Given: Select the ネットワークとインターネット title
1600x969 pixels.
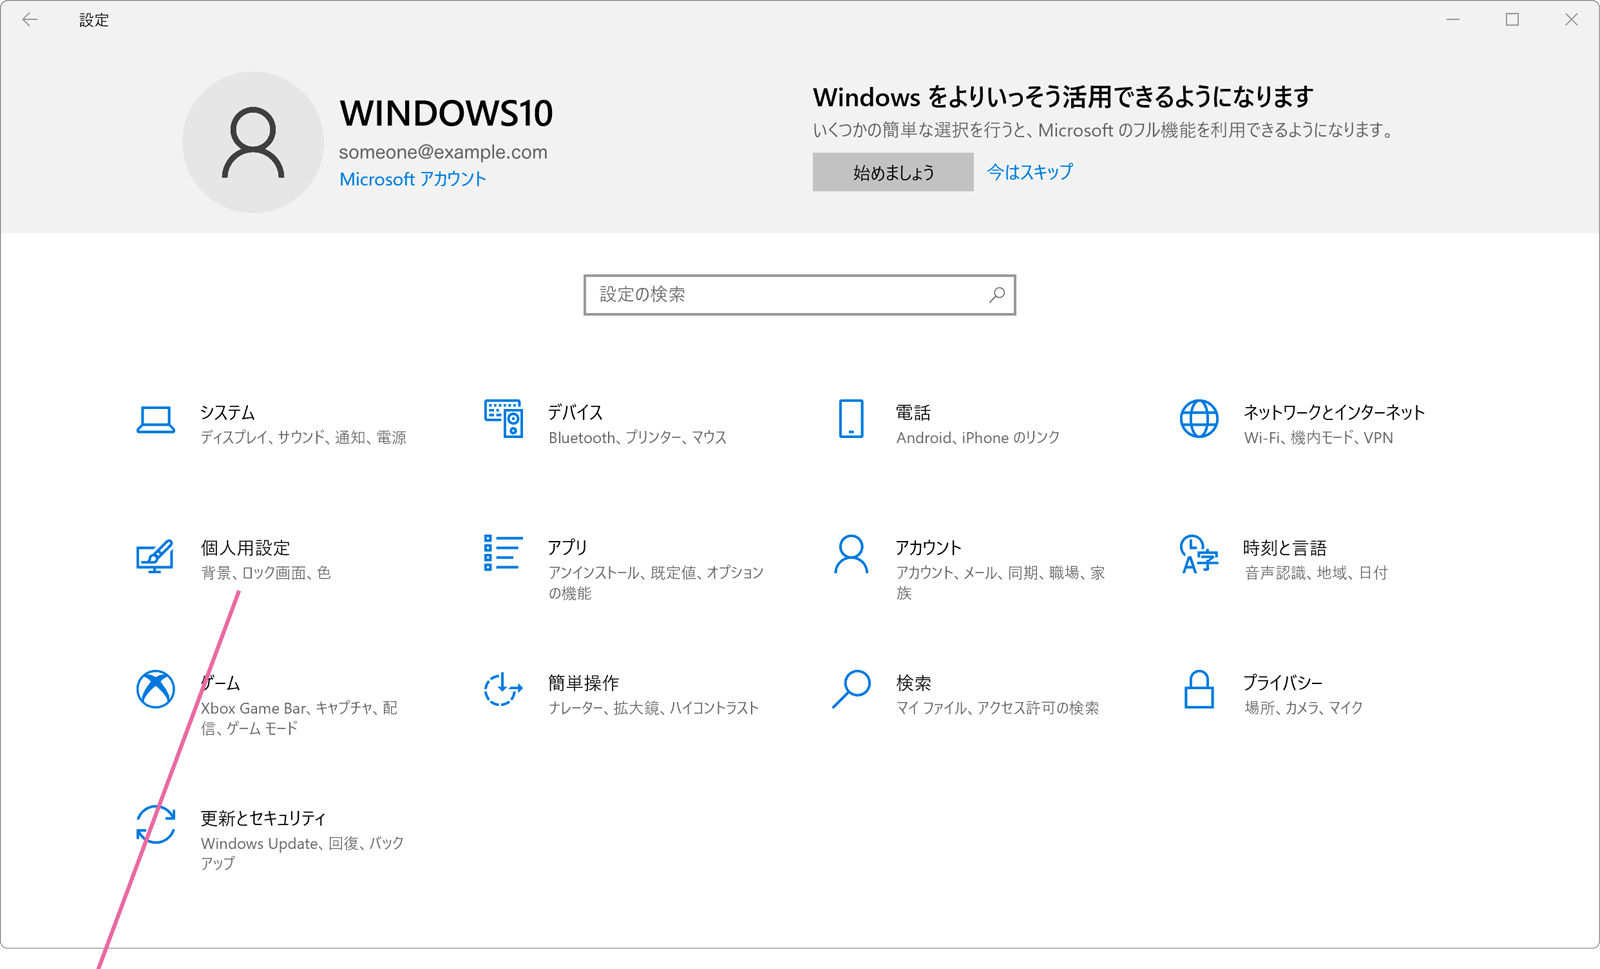Looking at the screenshot, I should tap(1334, 412).
